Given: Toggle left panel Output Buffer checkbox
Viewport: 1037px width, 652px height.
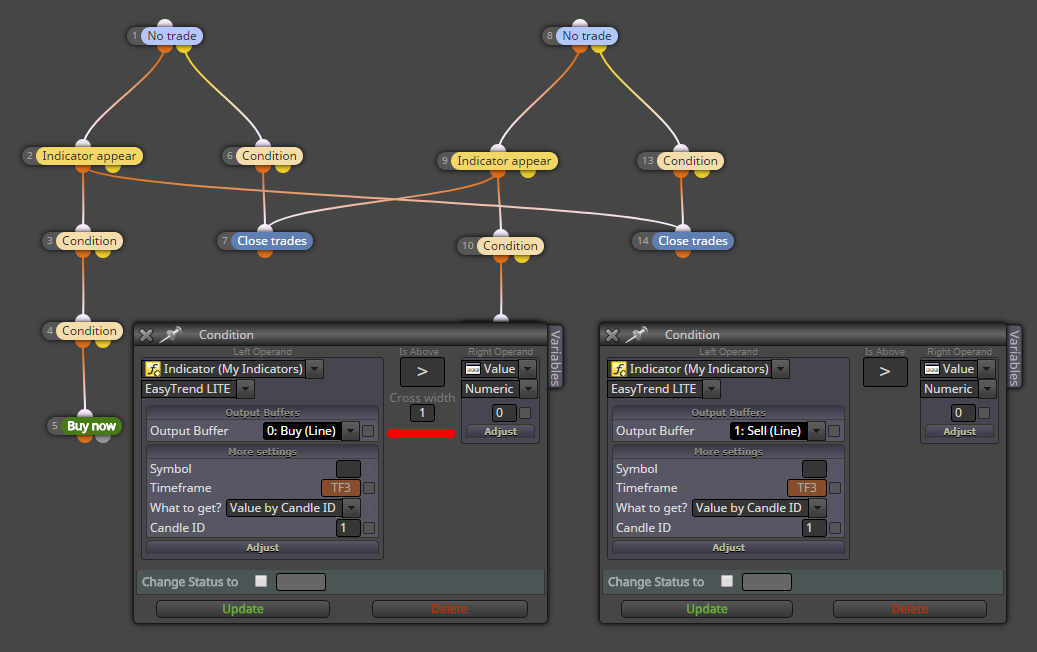Looking at the screenshot, I should pyautogui.click(x=368, y=431).
